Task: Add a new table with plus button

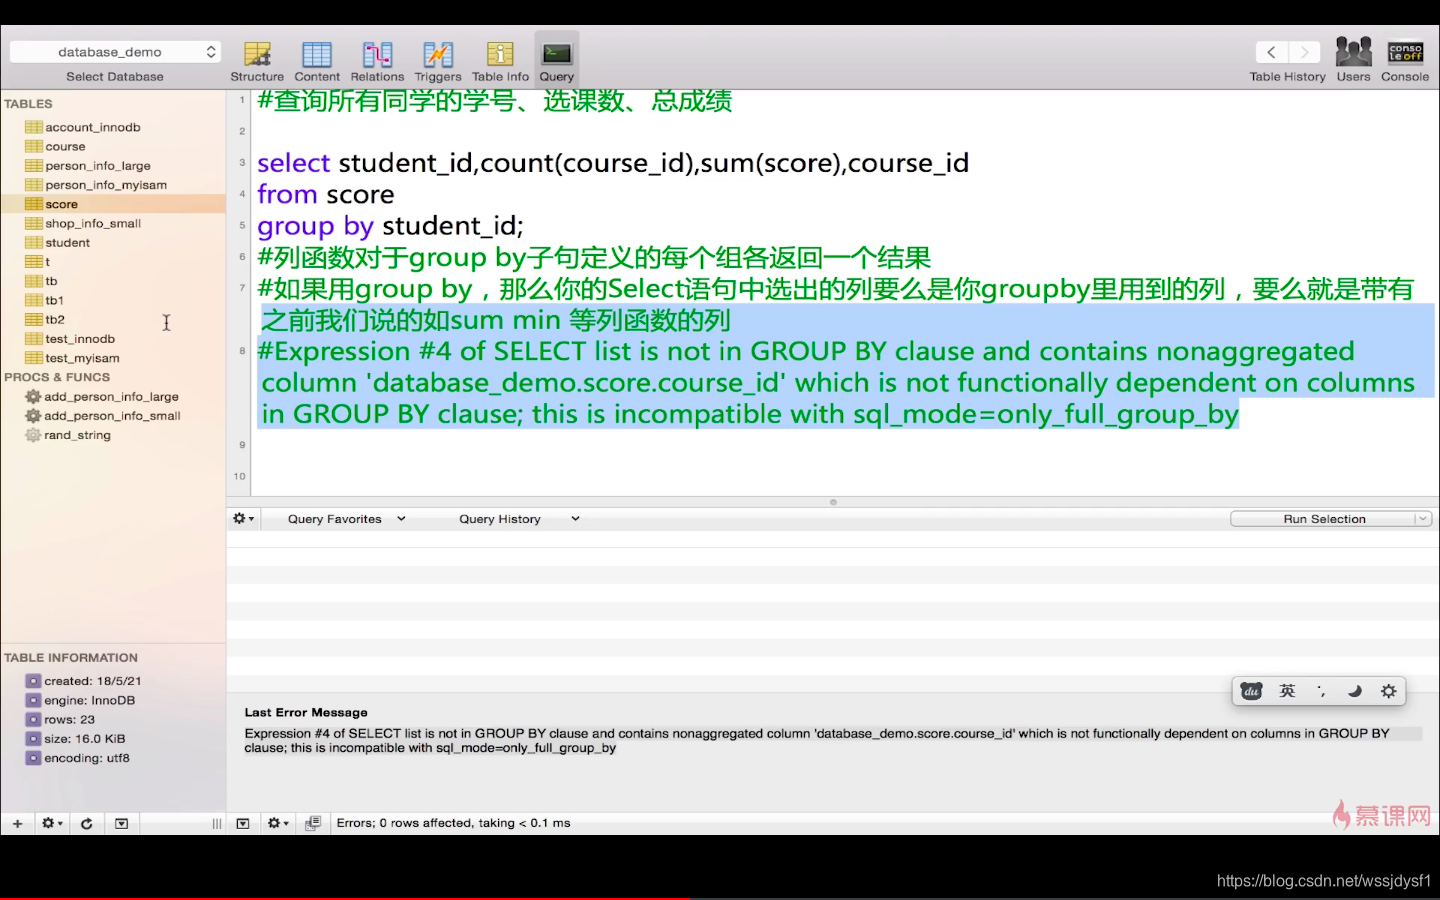Action: coord(17,824)
